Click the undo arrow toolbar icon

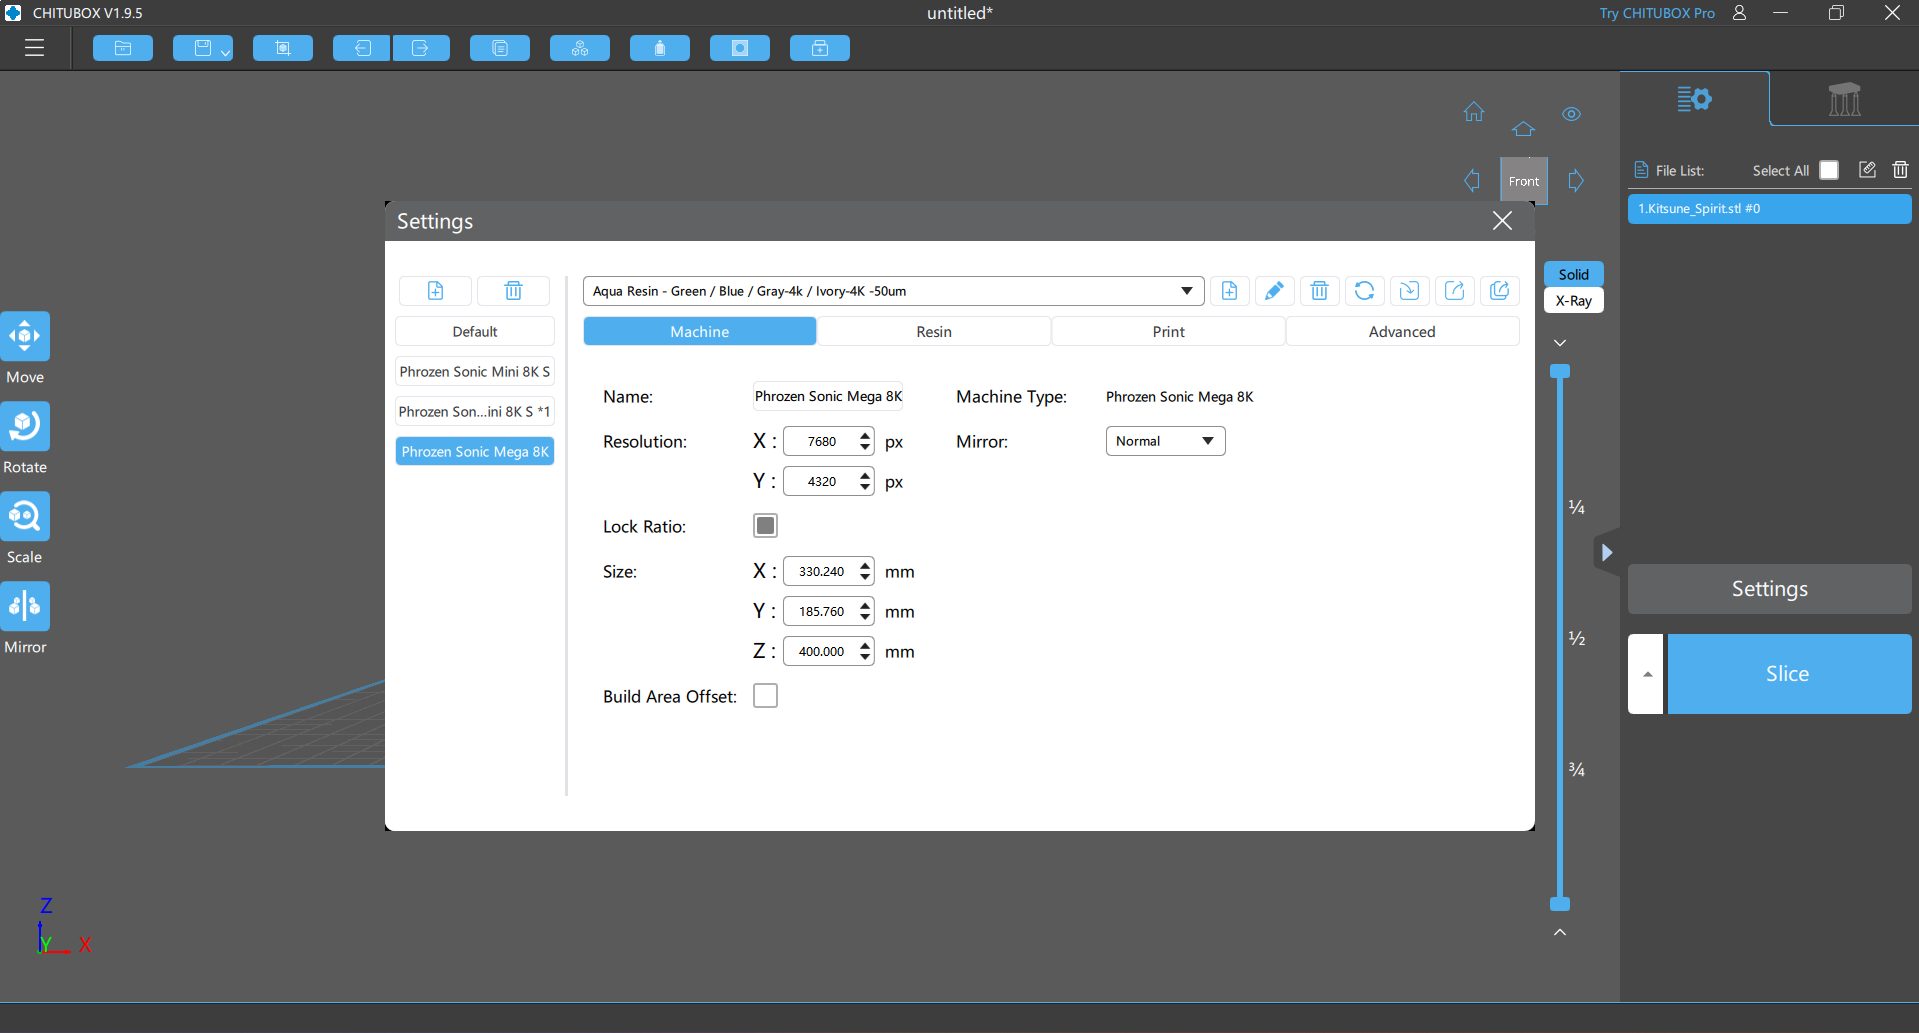[x=362, y=48]
